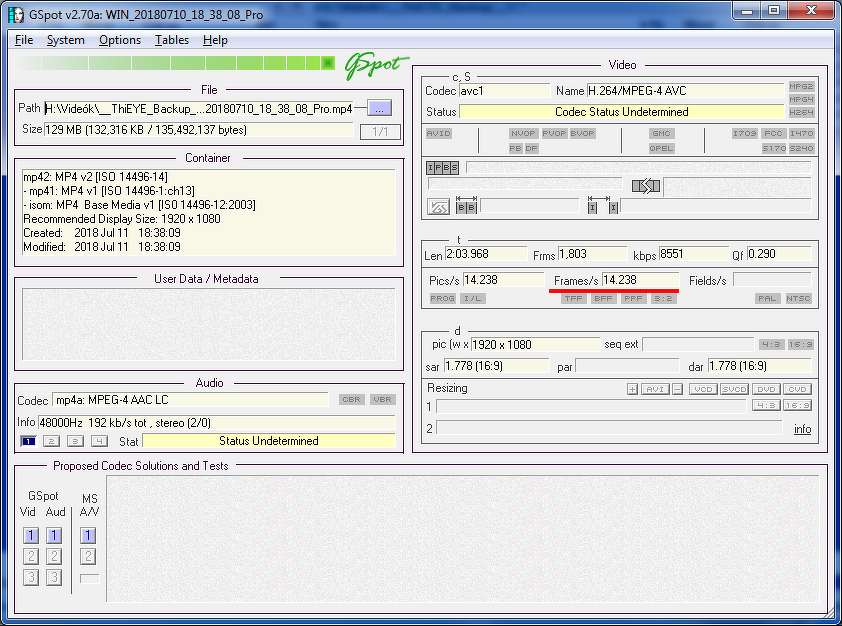Click the Resizing plus button

[x=633, y=389]
